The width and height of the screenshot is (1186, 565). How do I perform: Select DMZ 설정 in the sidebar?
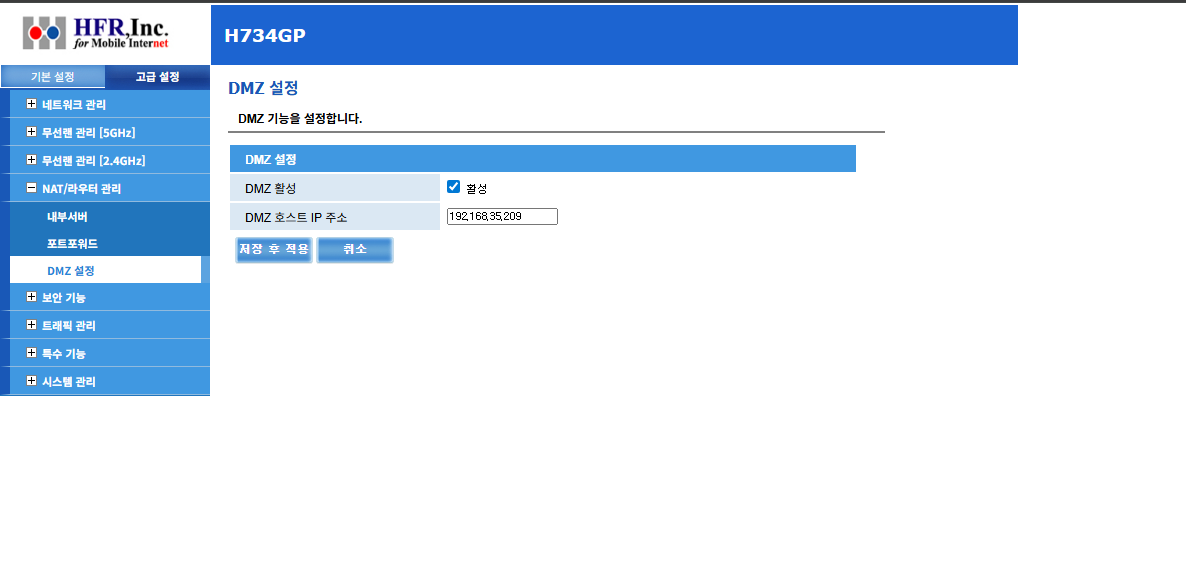point(71,270)
